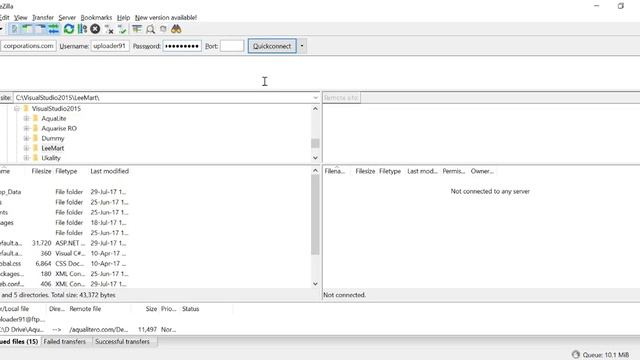Click the reconnect to last server icon
This screenshot has width=640, height=360.
[x=122, y=29]
